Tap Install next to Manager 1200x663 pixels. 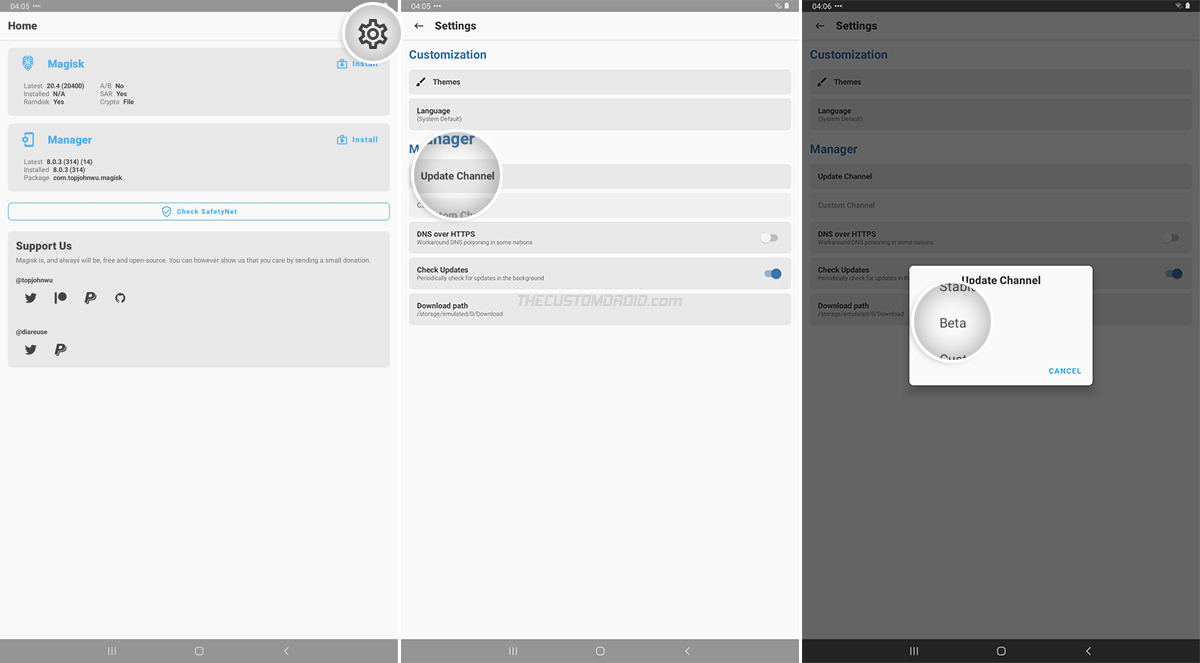(x=357, y=139)
